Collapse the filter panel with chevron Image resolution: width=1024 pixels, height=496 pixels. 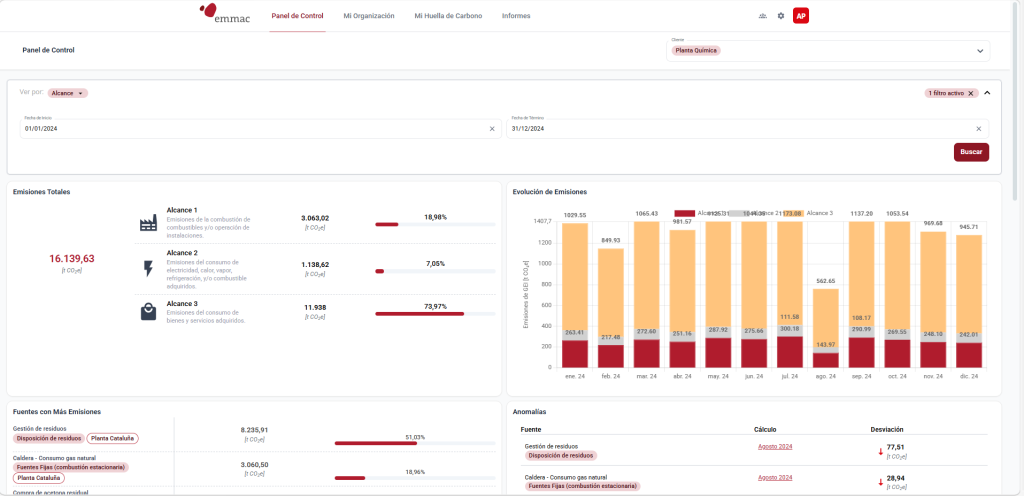987,92
